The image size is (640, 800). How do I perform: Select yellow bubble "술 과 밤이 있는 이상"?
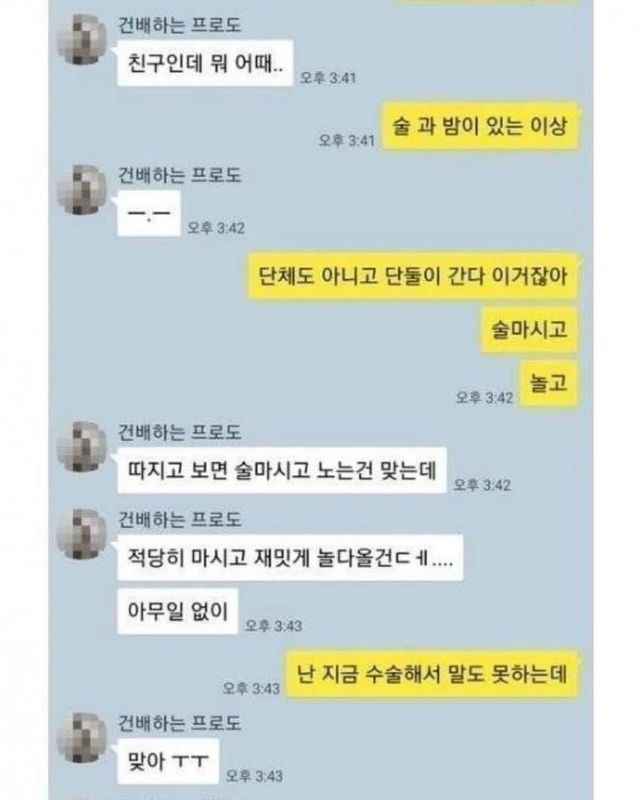click(x=480, y=126)
